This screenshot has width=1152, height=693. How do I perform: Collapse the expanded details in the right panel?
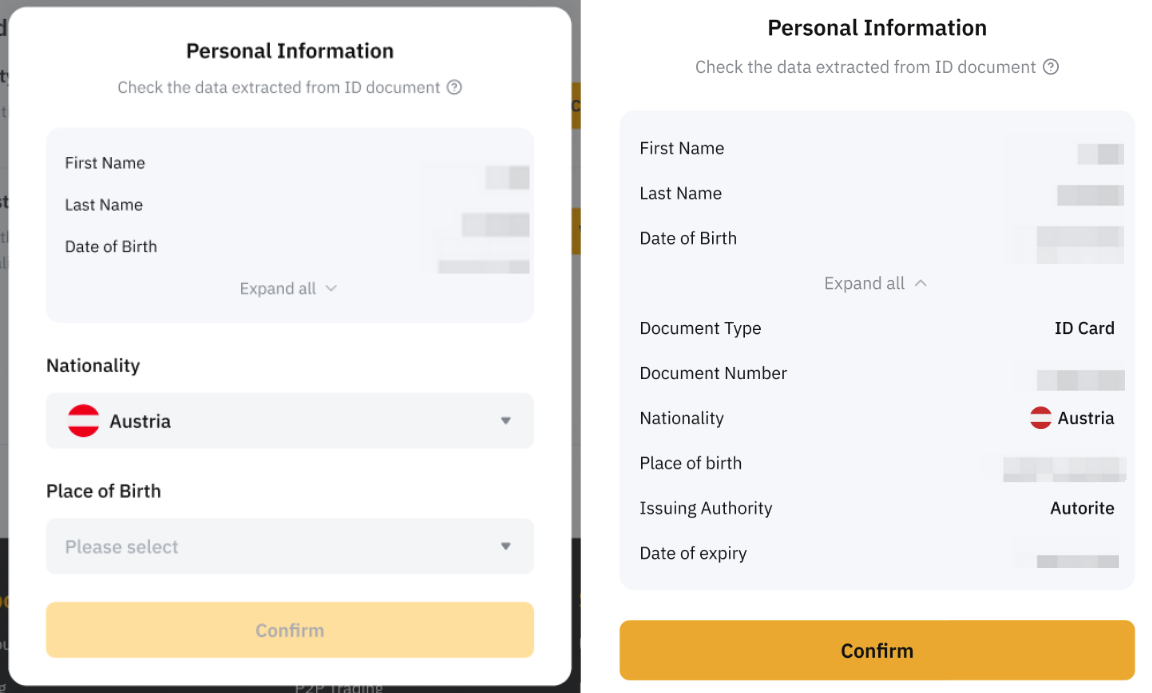coord(875,283)
